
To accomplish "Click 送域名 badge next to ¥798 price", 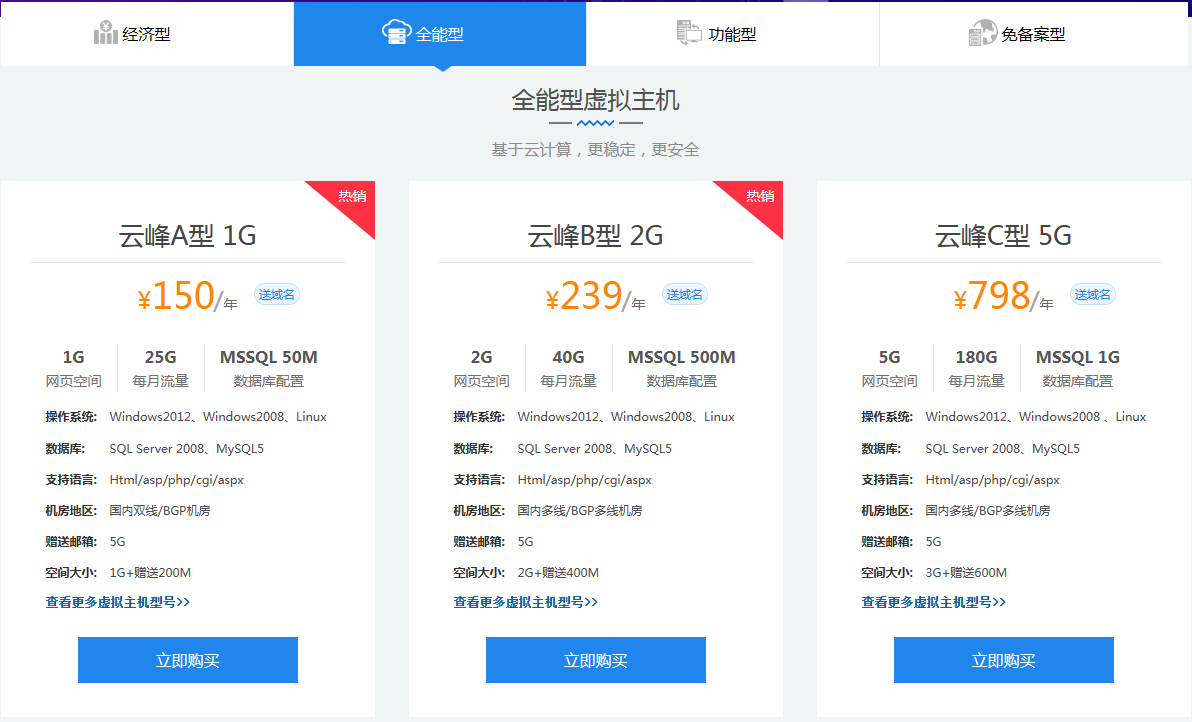I will tap(1093, 294).
